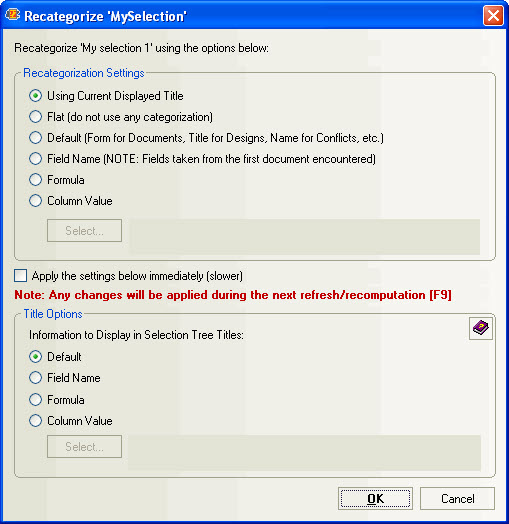This screenshot has width=509, height=524.
Task: Click the Select button in Title Options
Action: pos(84,446)
